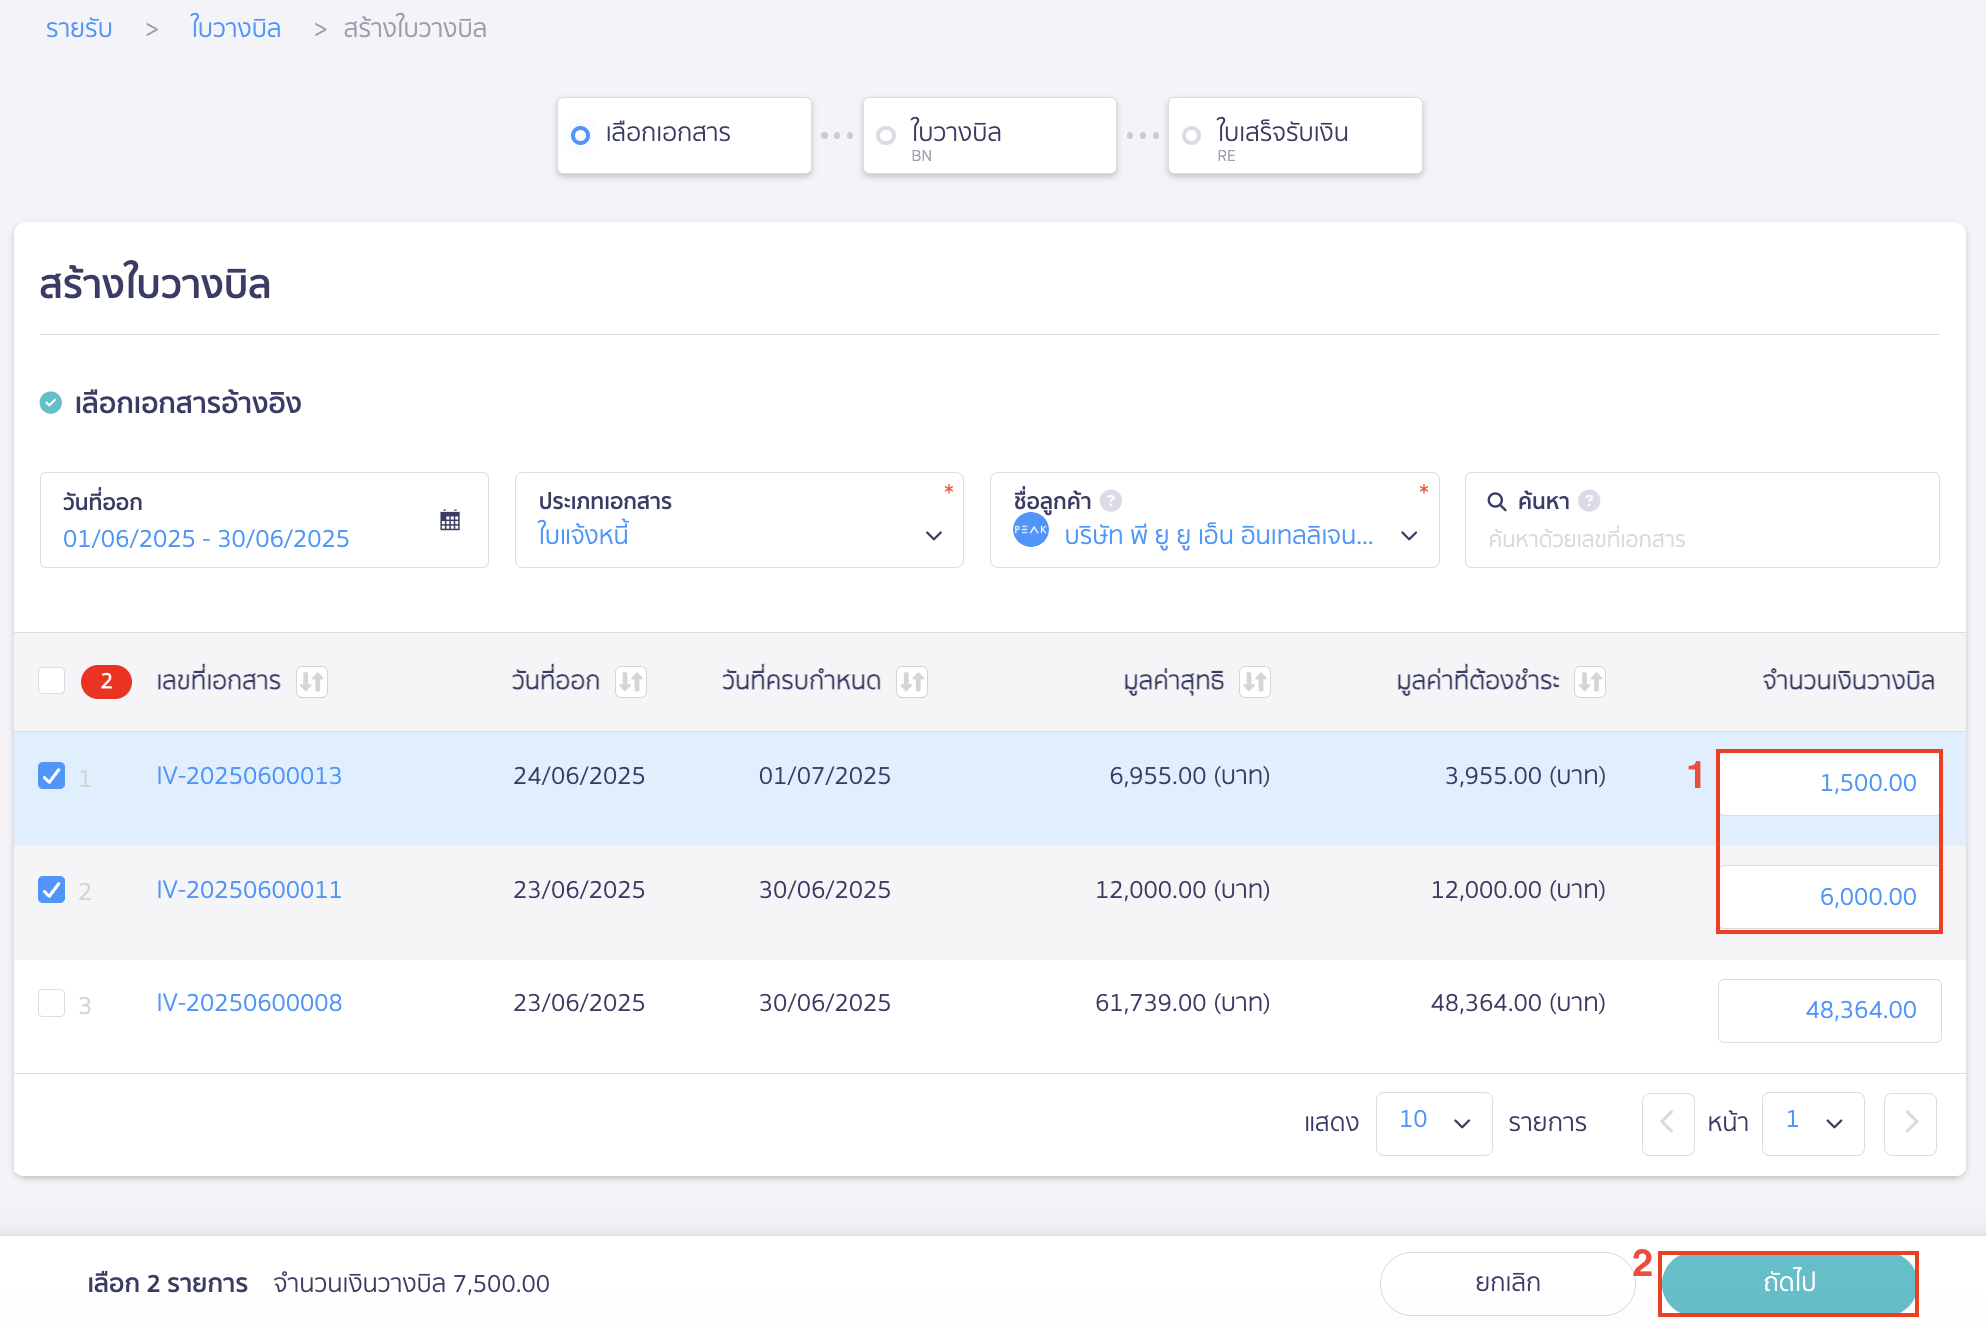
Task: Open the calendar icon in date field
Action: [450, 520]
